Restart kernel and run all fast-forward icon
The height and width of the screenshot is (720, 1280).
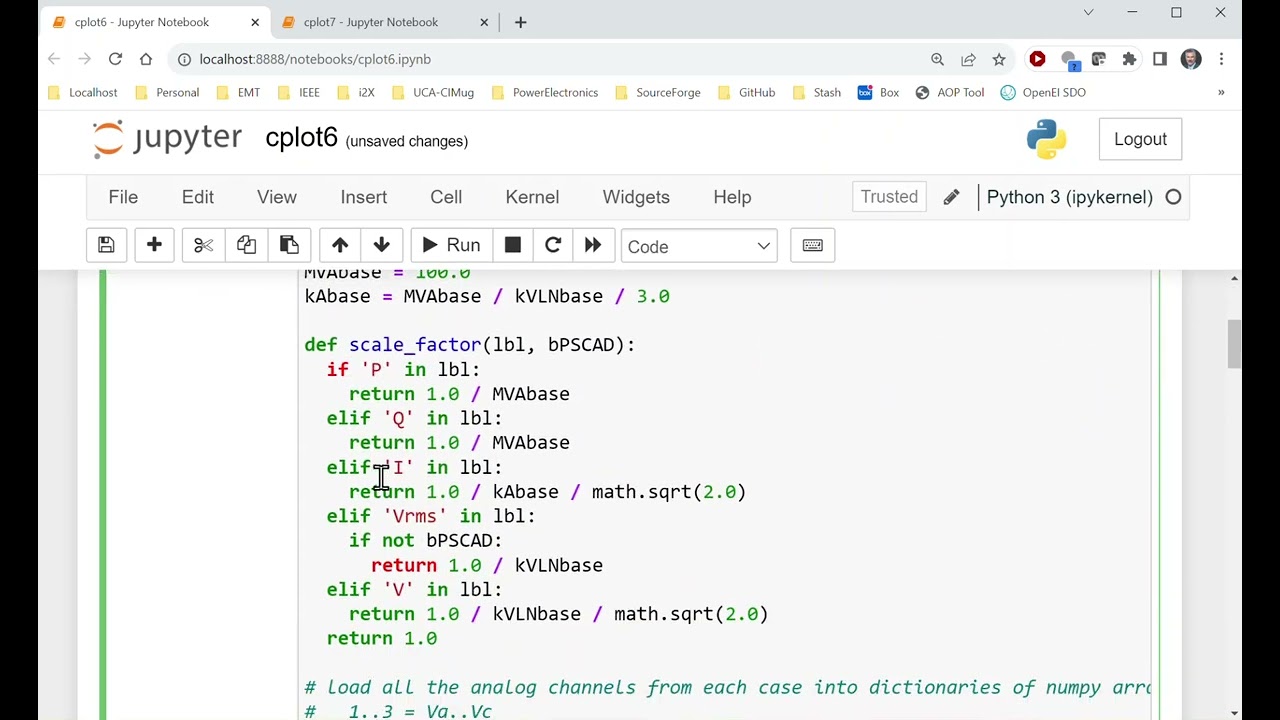tap(592, 246)
